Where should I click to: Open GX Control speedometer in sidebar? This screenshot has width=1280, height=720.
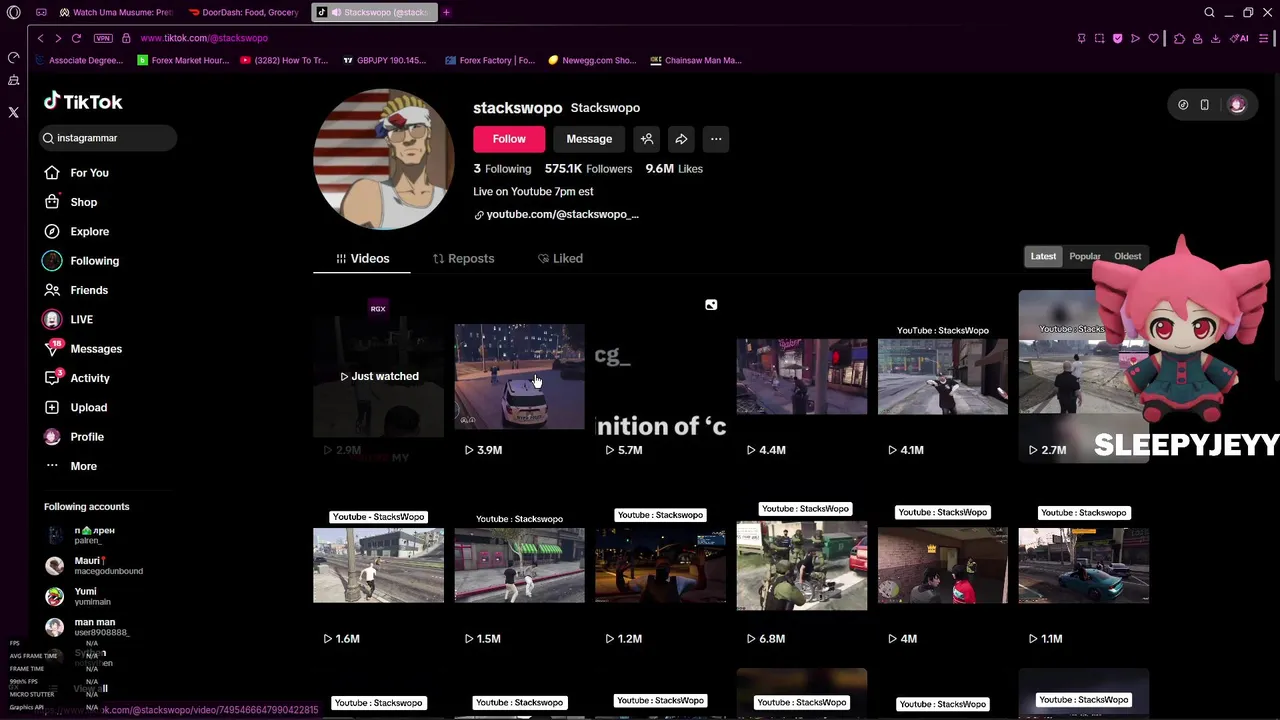click(x=13, y=57)
